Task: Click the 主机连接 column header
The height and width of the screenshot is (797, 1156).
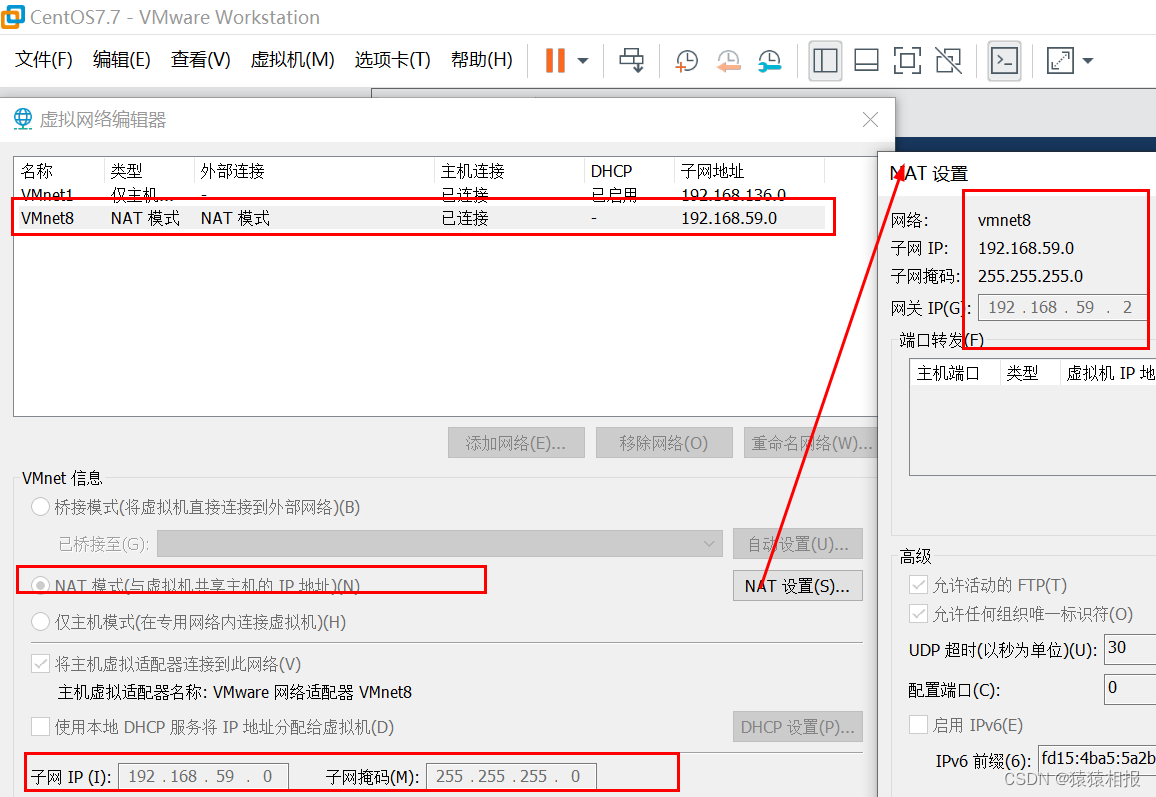Action: pyautogui.click(x=509, y=171)
